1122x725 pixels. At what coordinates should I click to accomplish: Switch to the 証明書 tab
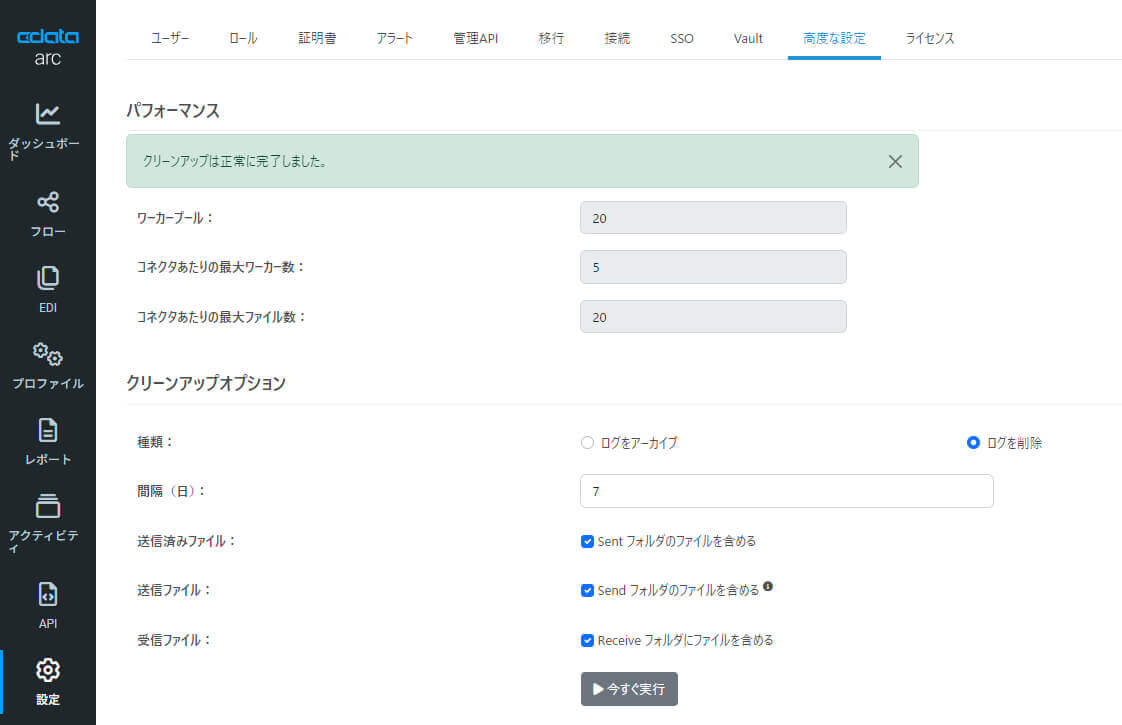[317, 38]
